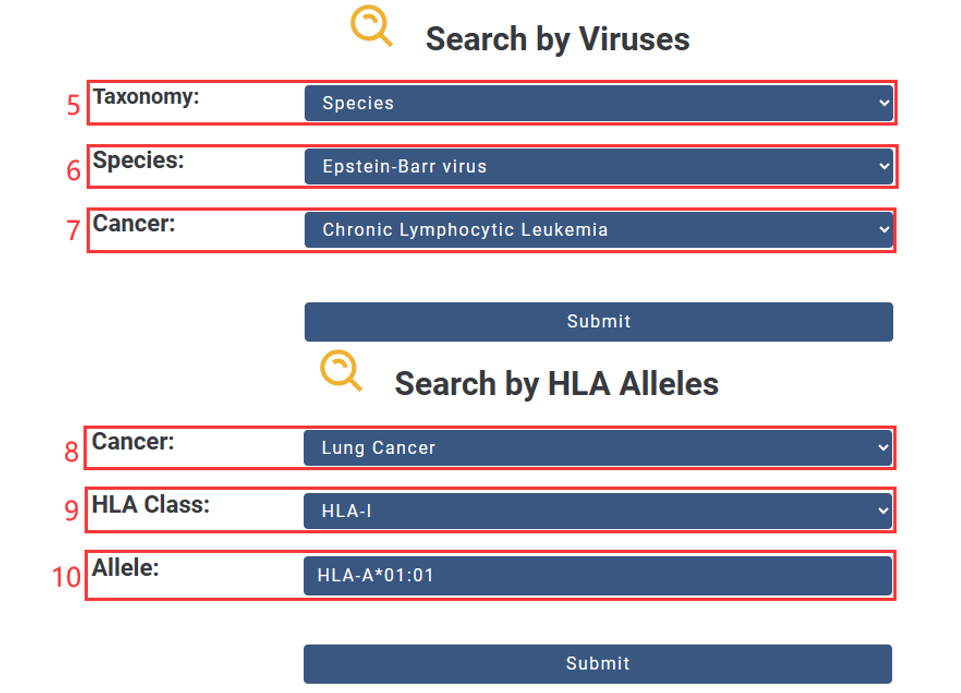Expand the Species dropdown showing Epstein-Barr virus
The image size is (961, 693).
click(598, 166)
